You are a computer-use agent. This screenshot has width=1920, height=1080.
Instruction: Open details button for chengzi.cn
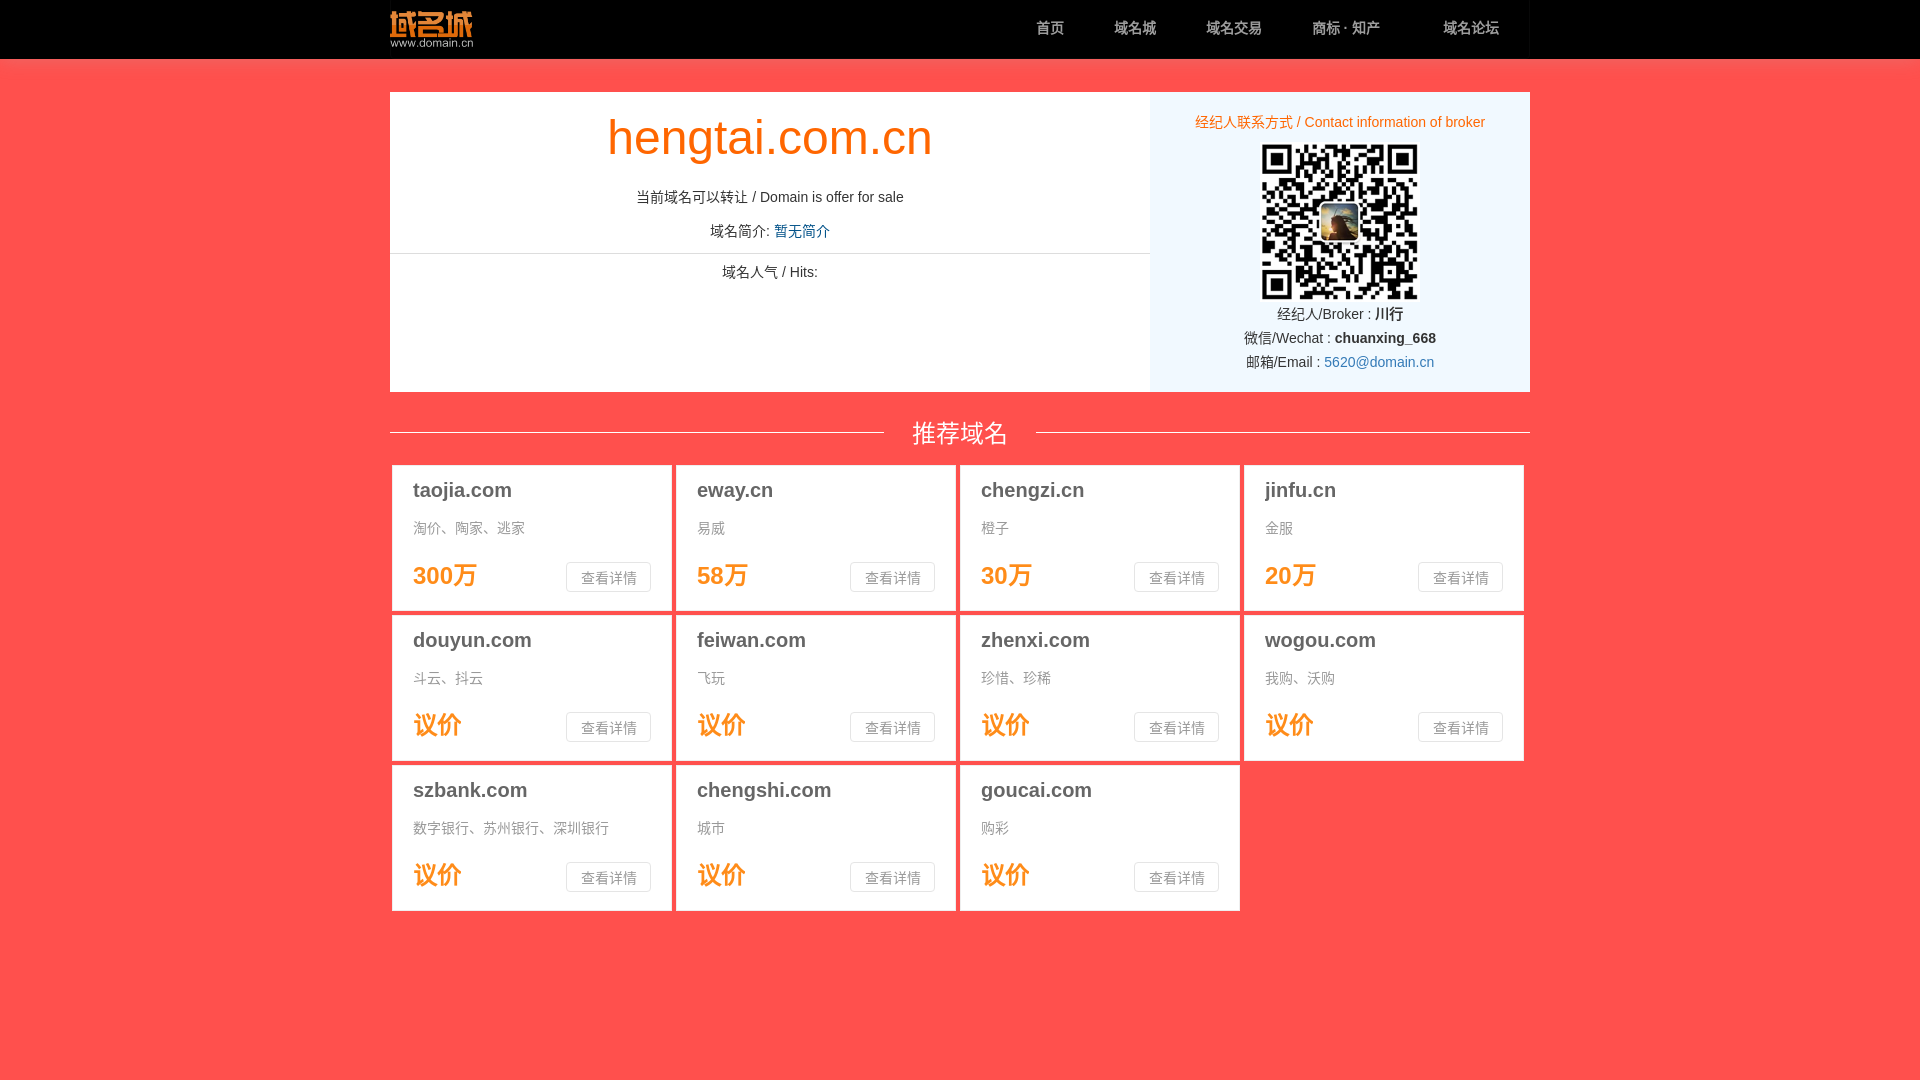[1176, 577]
